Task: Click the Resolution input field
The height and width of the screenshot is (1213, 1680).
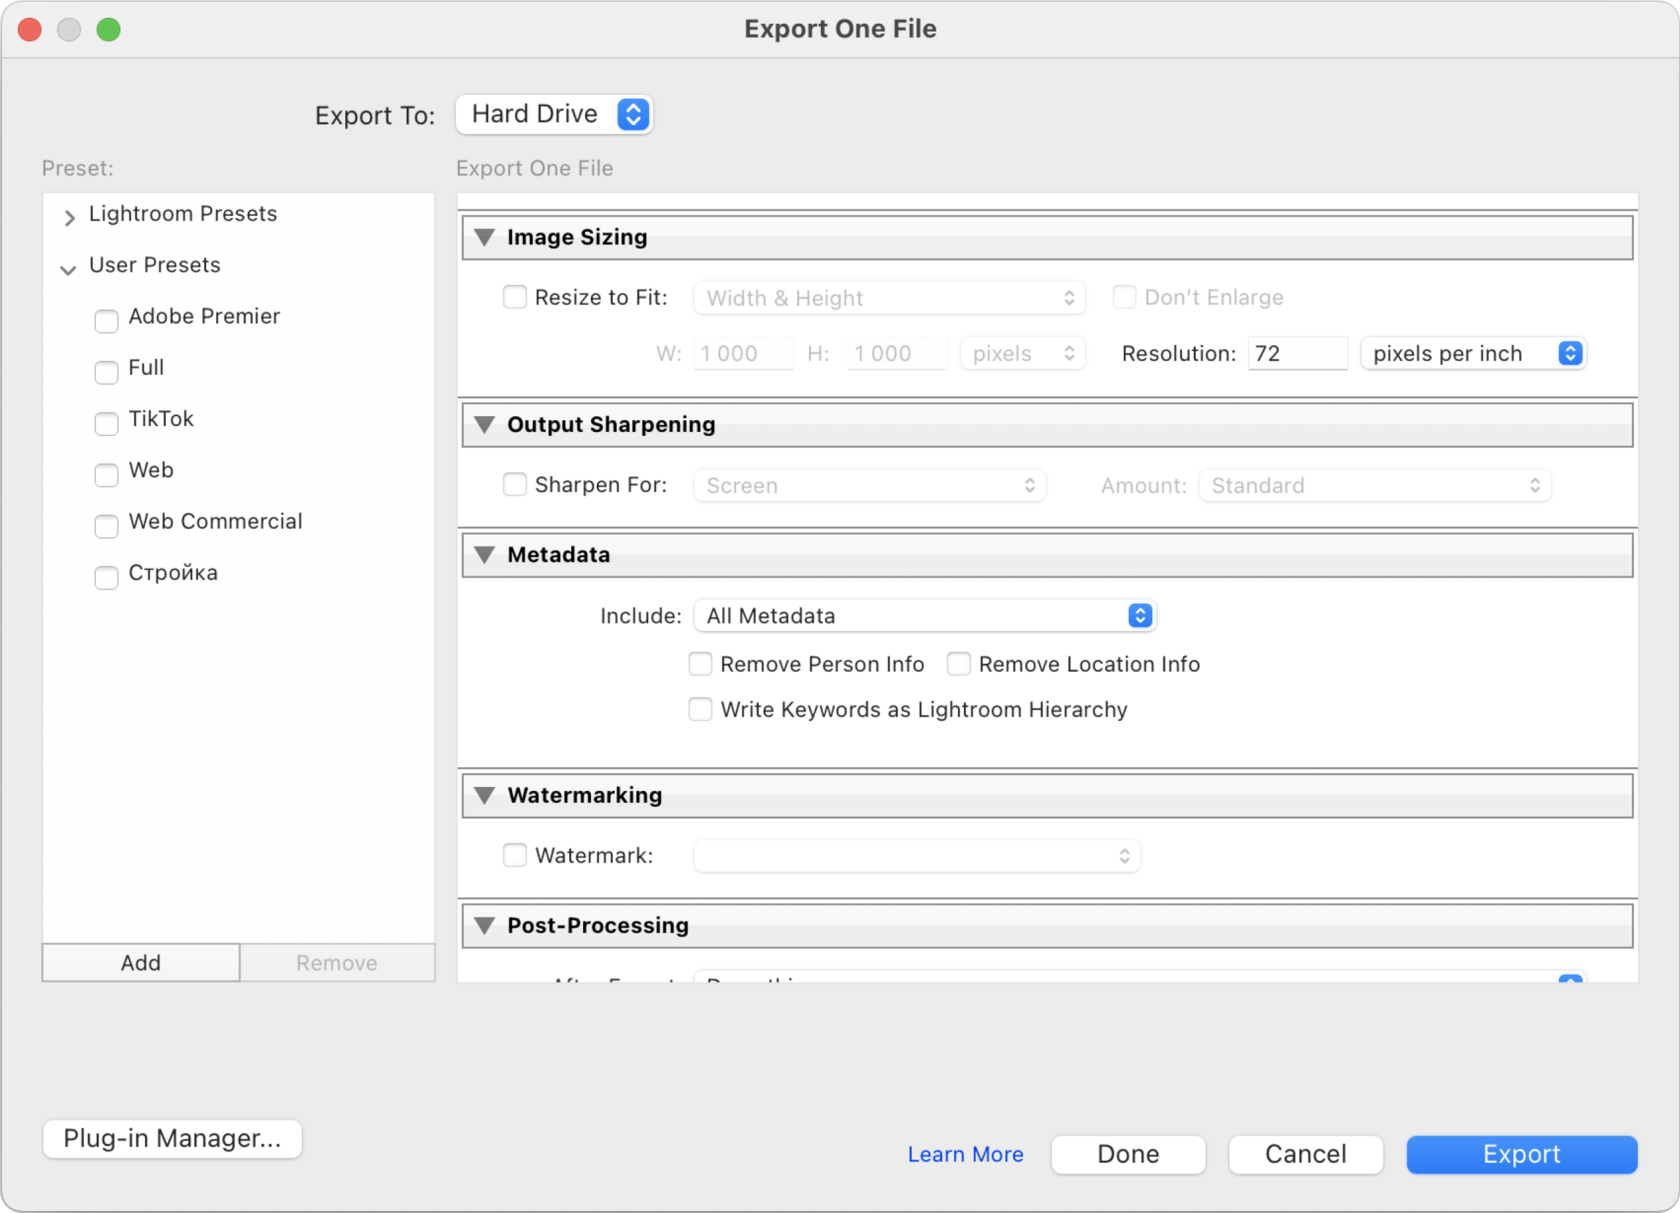Action: (x=1297, y=354)
